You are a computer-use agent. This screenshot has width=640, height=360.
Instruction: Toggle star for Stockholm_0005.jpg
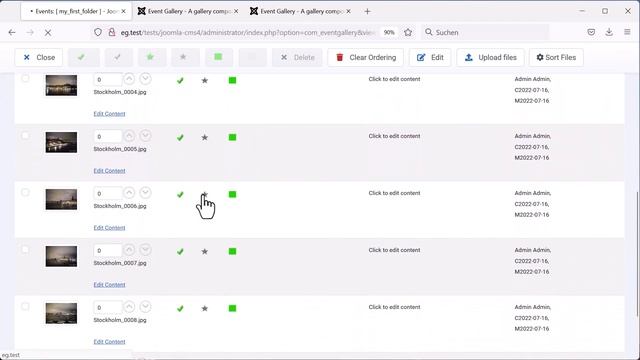pos(205,138)
